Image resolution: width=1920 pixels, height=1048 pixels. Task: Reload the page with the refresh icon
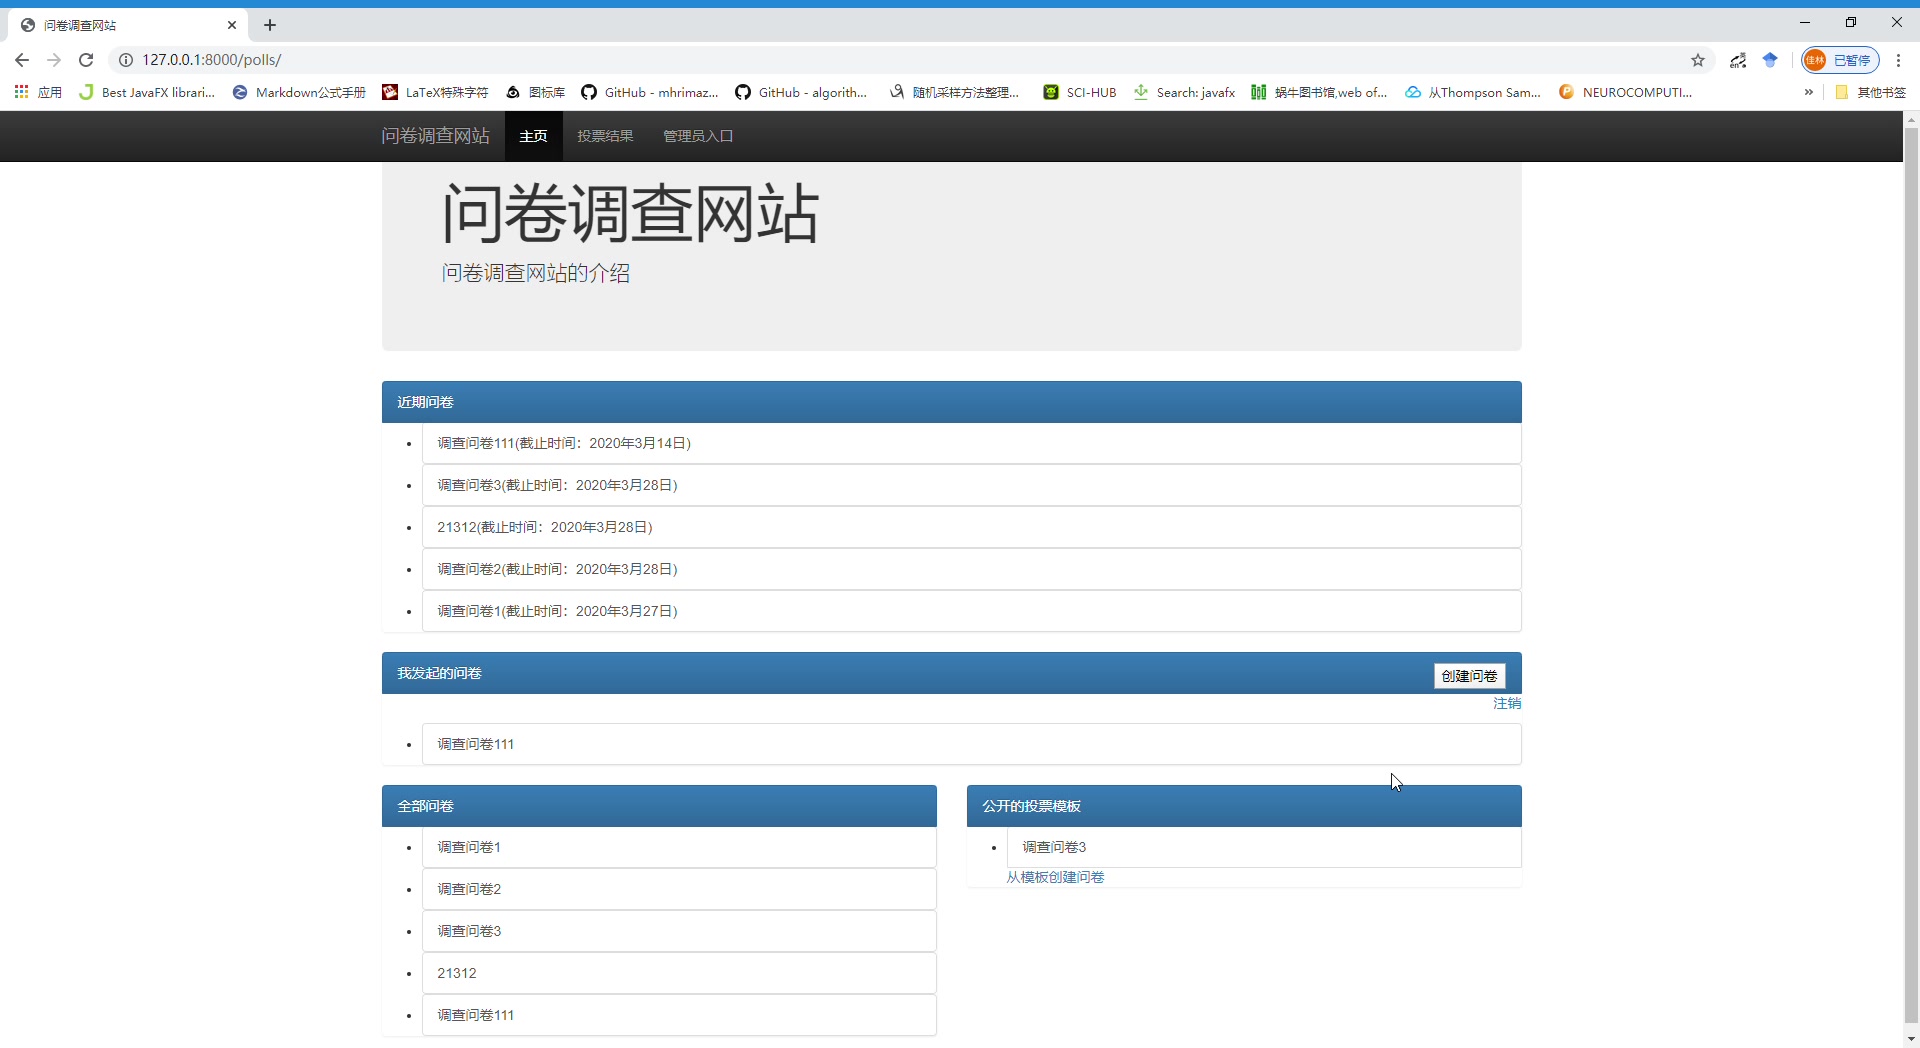[86, 60]
